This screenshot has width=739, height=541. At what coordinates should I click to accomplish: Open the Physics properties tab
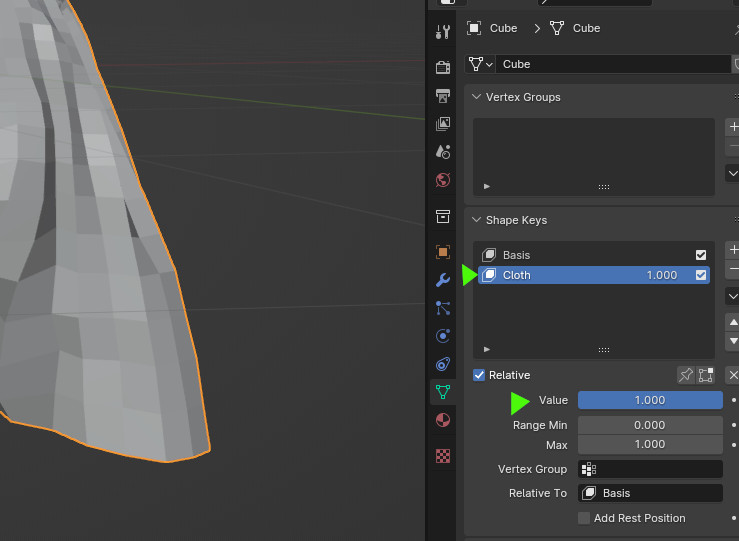[443, 336]
